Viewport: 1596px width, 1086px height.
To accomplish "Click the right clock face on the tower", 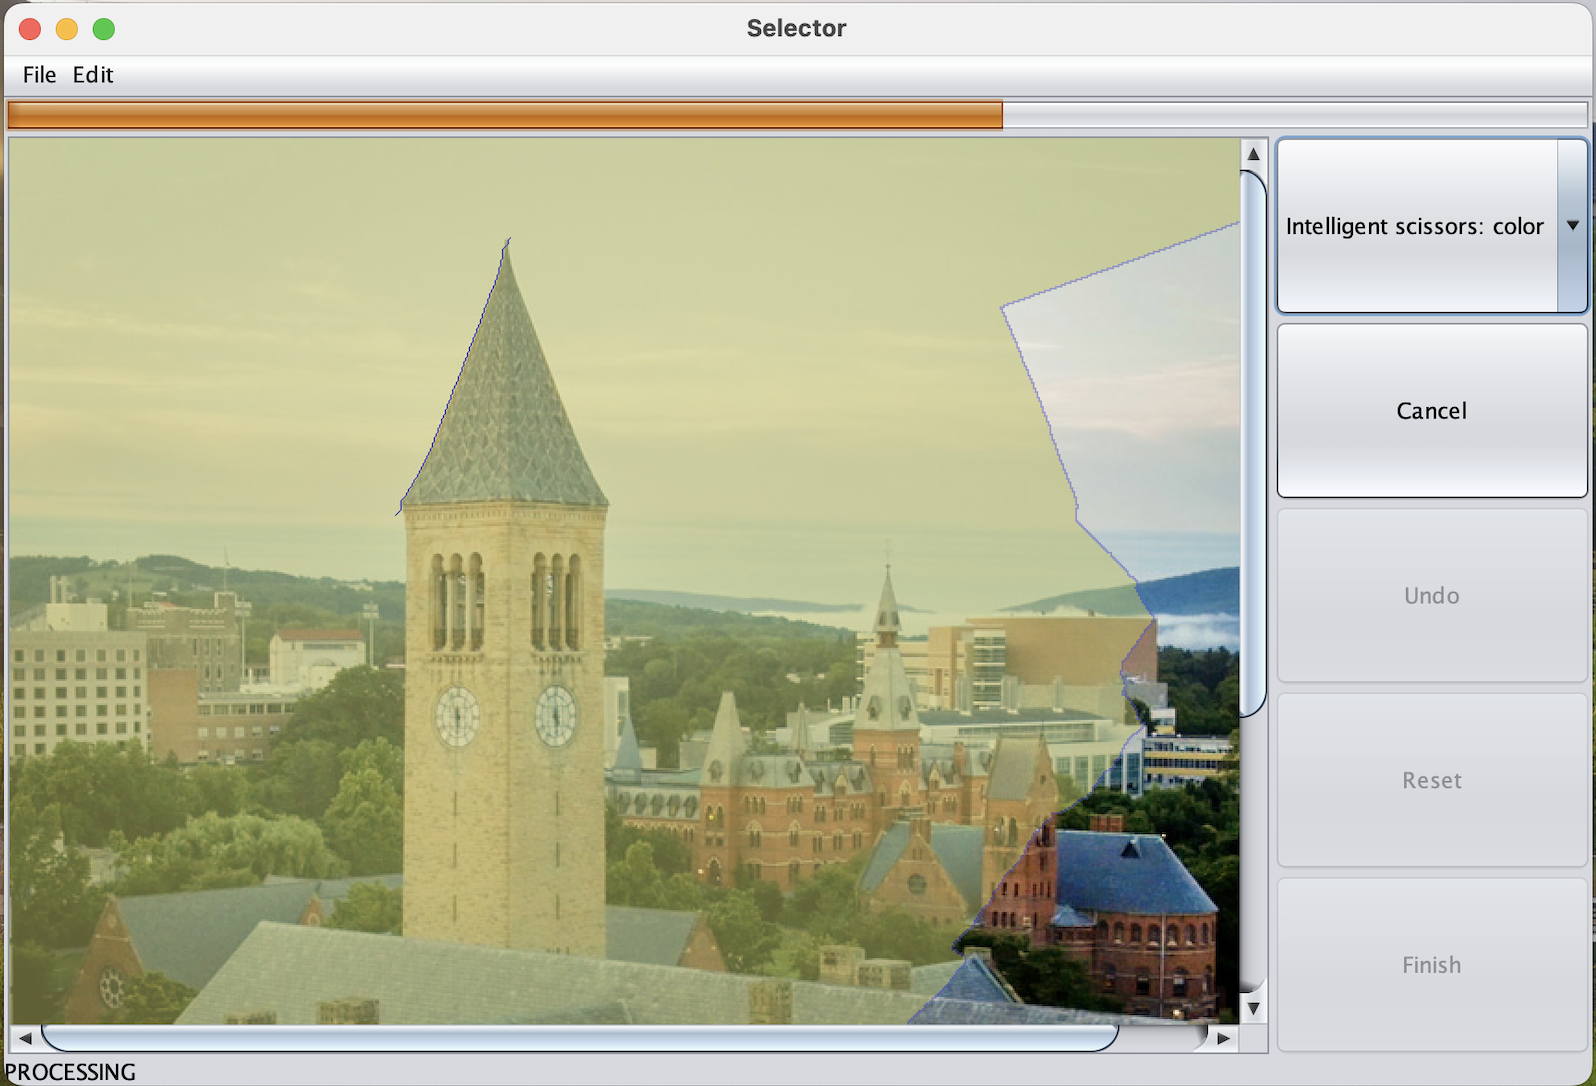I will [x=555, y=716].
